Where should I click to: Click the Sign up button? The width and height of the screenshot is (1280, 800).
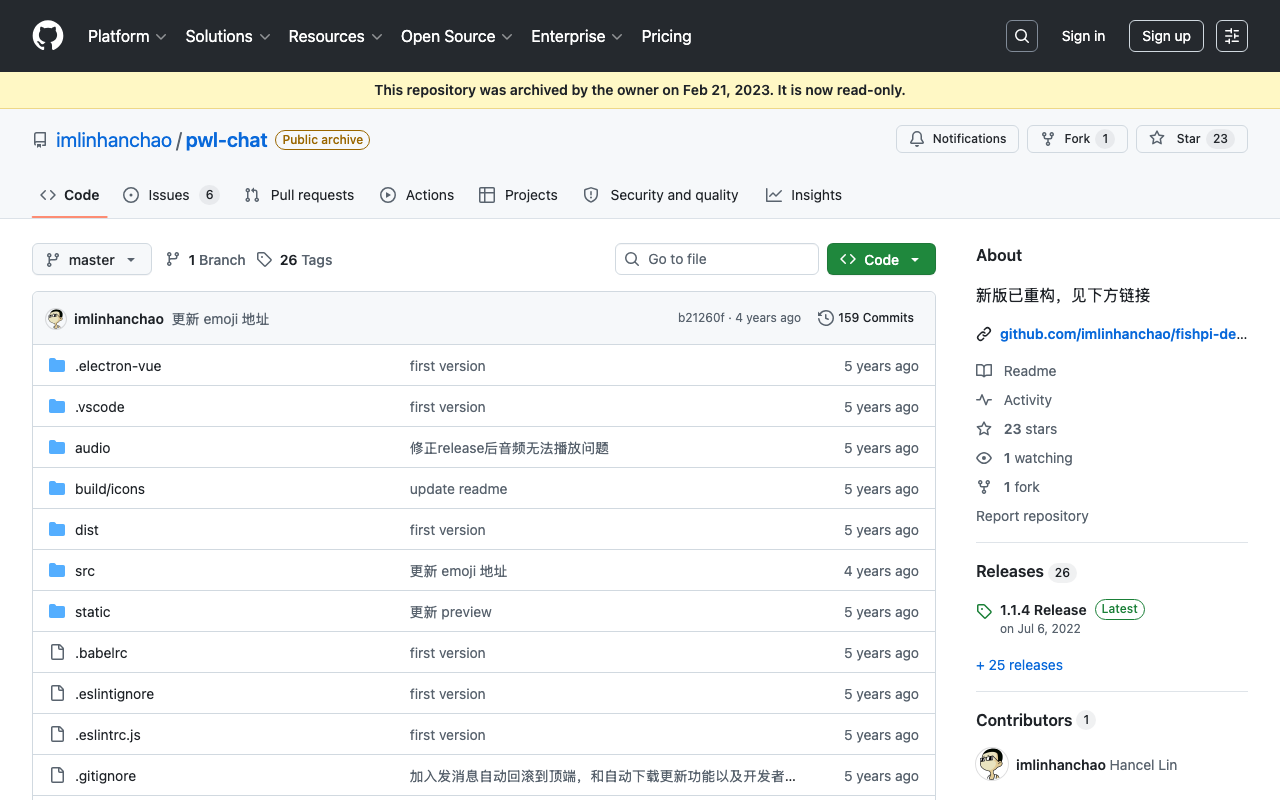click(x=1166, y=36)
